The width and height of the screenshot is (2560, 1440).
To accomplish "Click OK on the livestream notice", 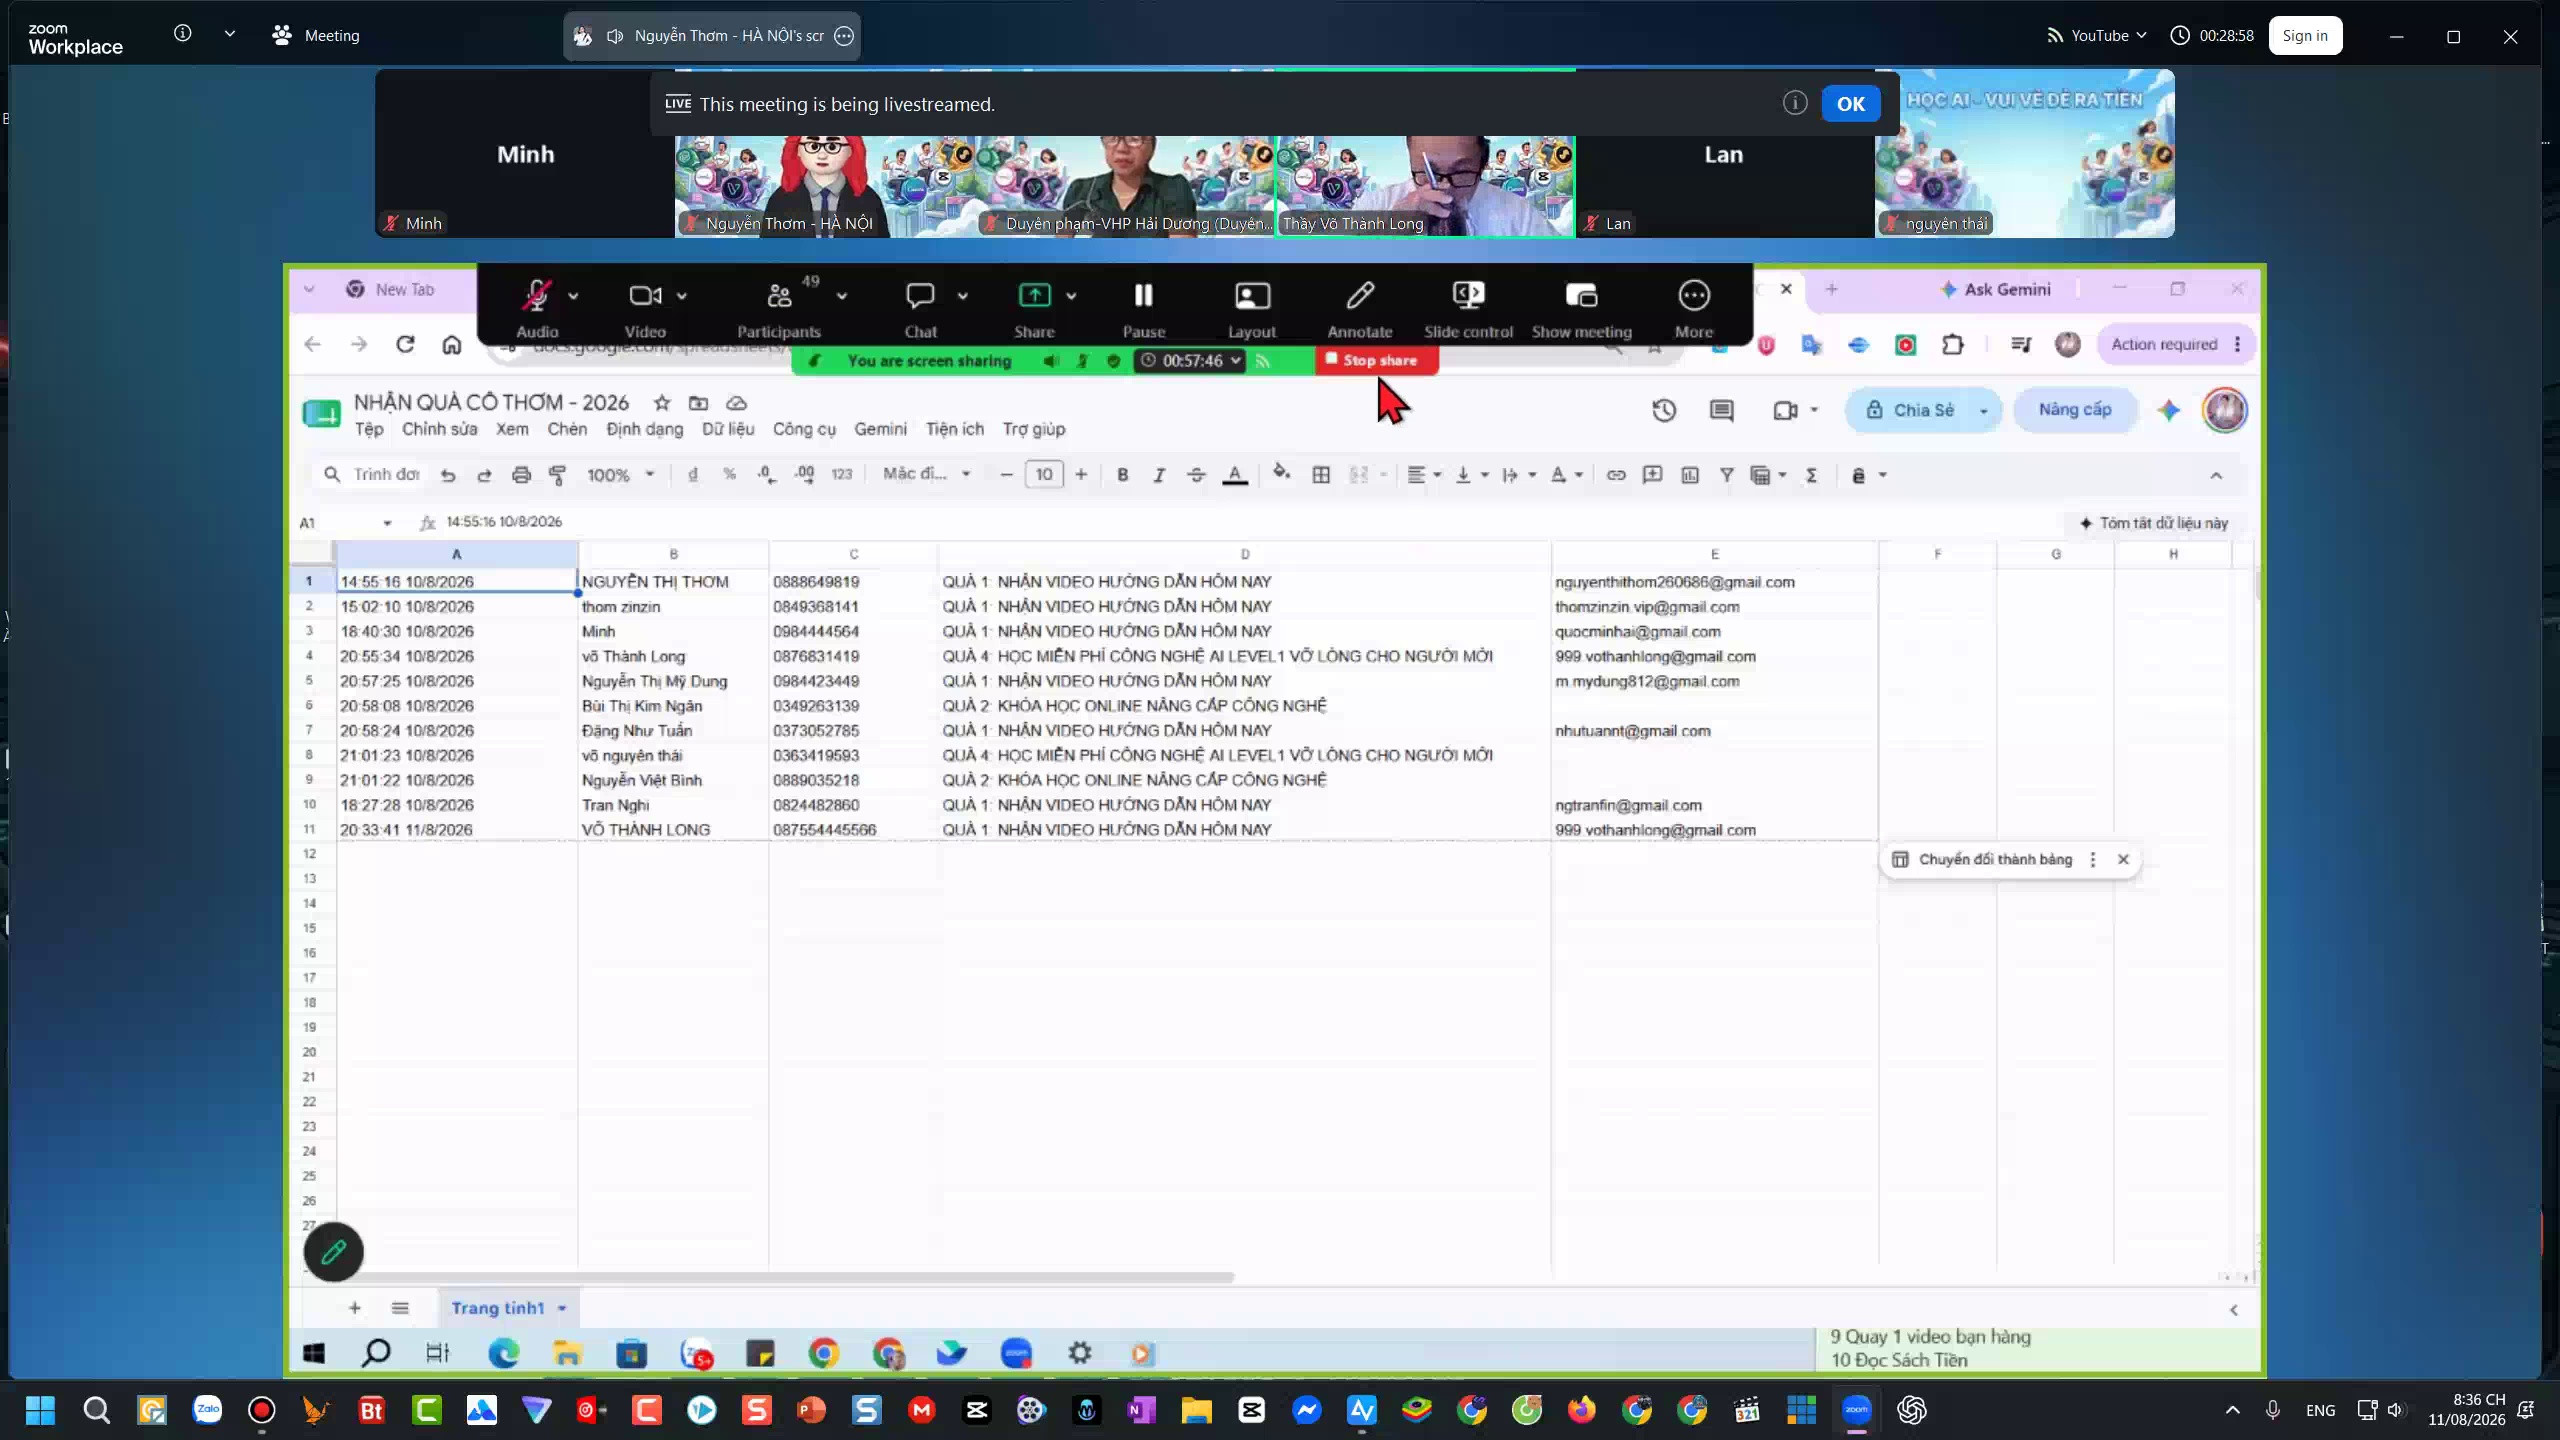I will [1850, 104].
